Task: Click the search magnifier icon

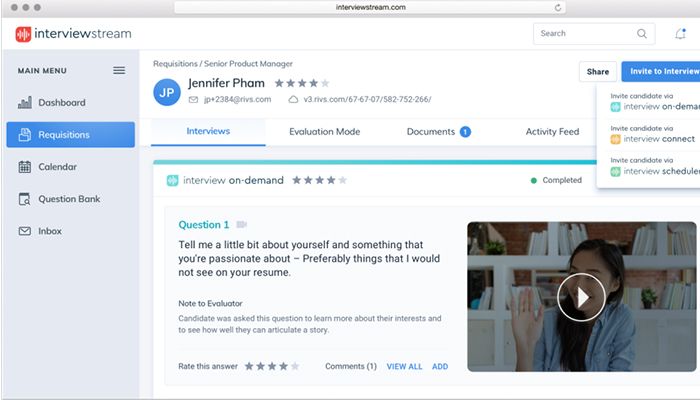Action: [642, 33]
